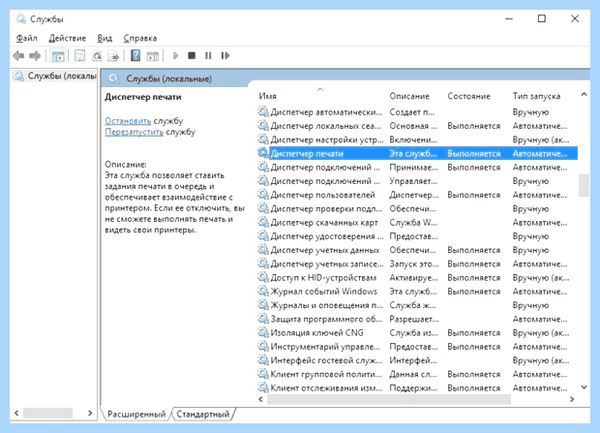Select Службы (локальные) in the tree

point(55,76)
